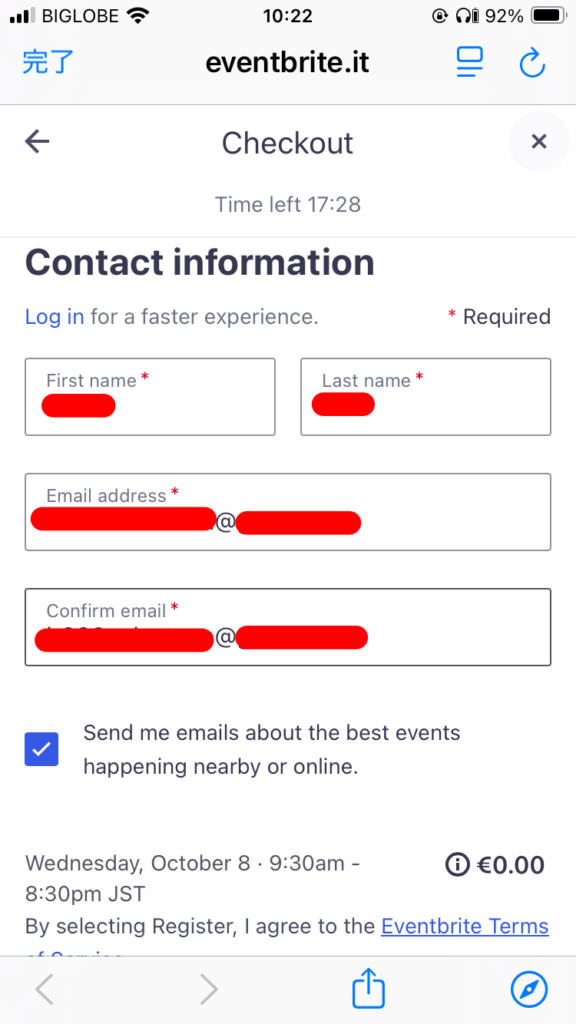Image resolution: width=576 pixels, height=1024 pixels.
Task: Close the checkout with the X icon
Action: (x=539, y=142)
